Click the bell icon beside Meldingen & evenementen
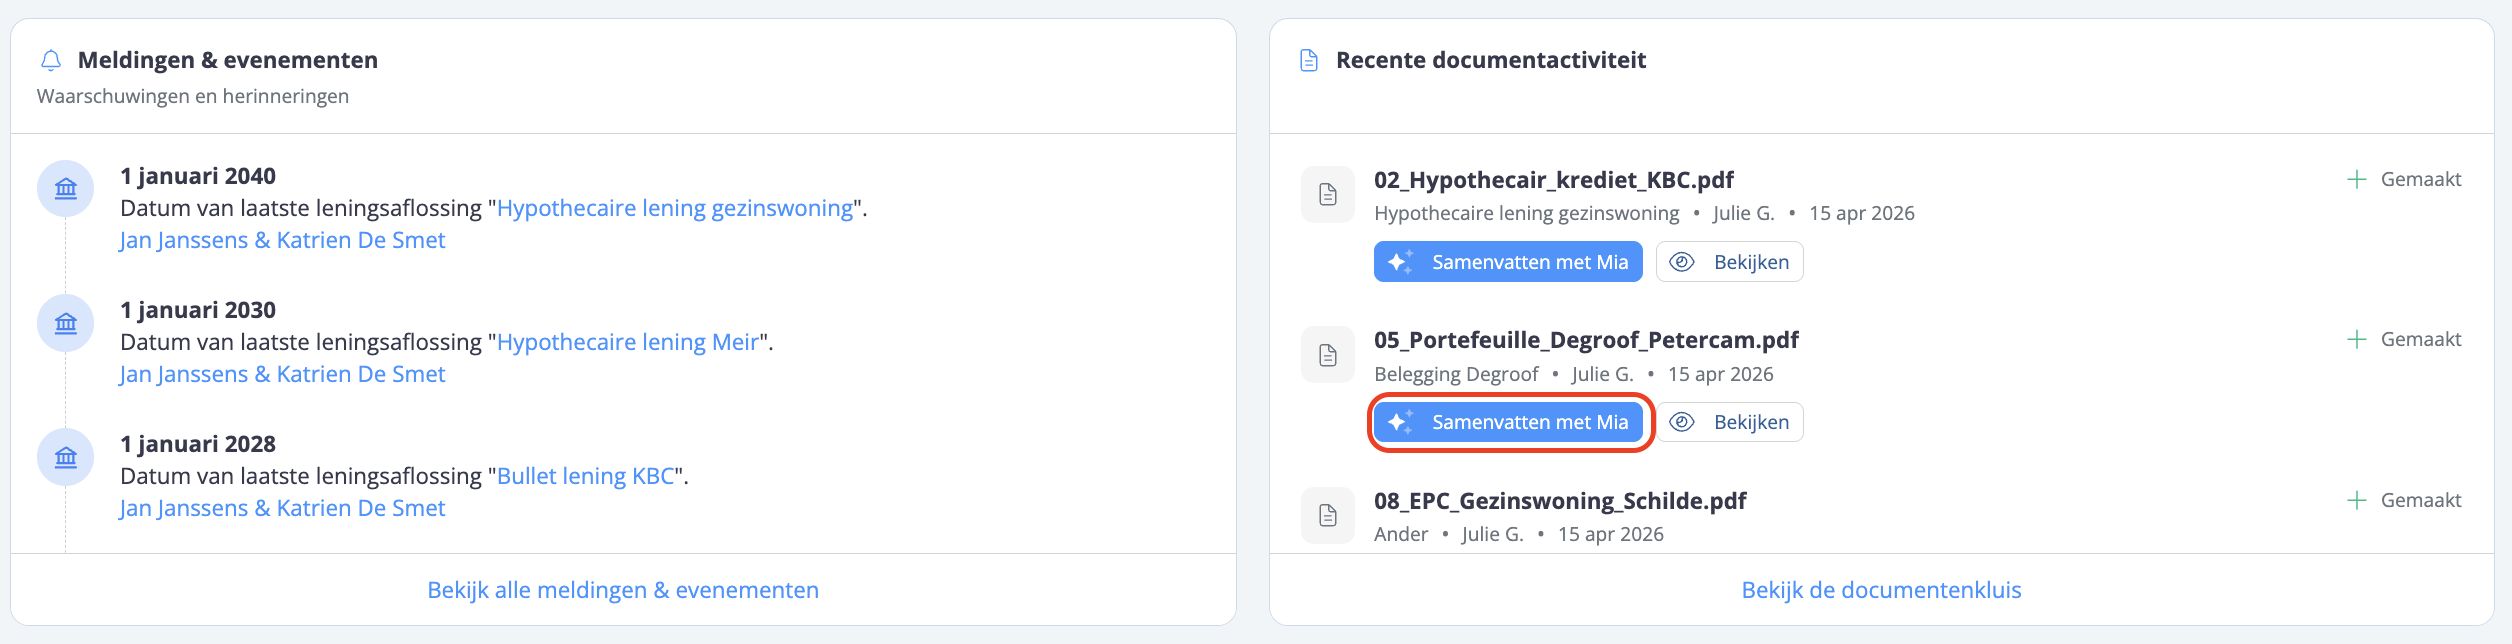Image resolution: width=2512 pixels, height=644 pixels. pos(51,61)
